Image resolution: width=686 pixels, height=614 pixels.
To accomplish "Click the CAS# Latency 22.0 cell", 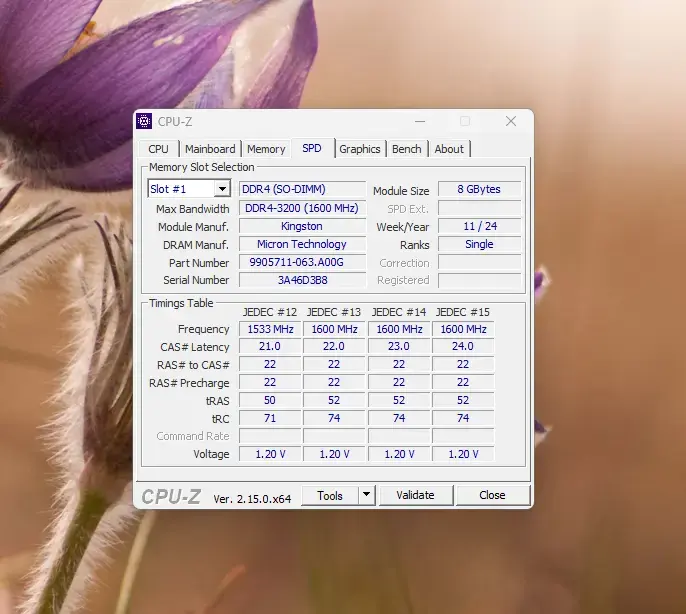I will coord(334,346).
